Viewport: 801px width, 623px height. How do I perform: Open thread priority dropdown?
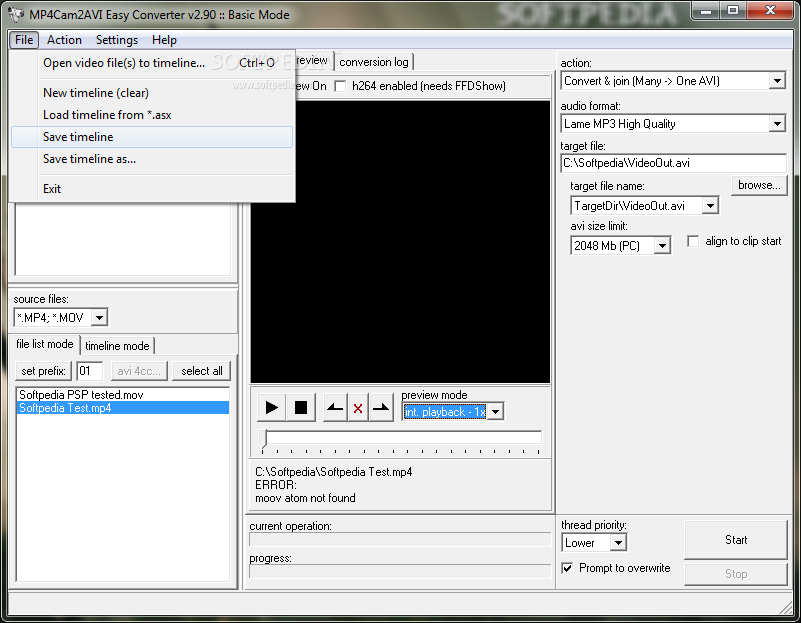click(x=618, y=543)
